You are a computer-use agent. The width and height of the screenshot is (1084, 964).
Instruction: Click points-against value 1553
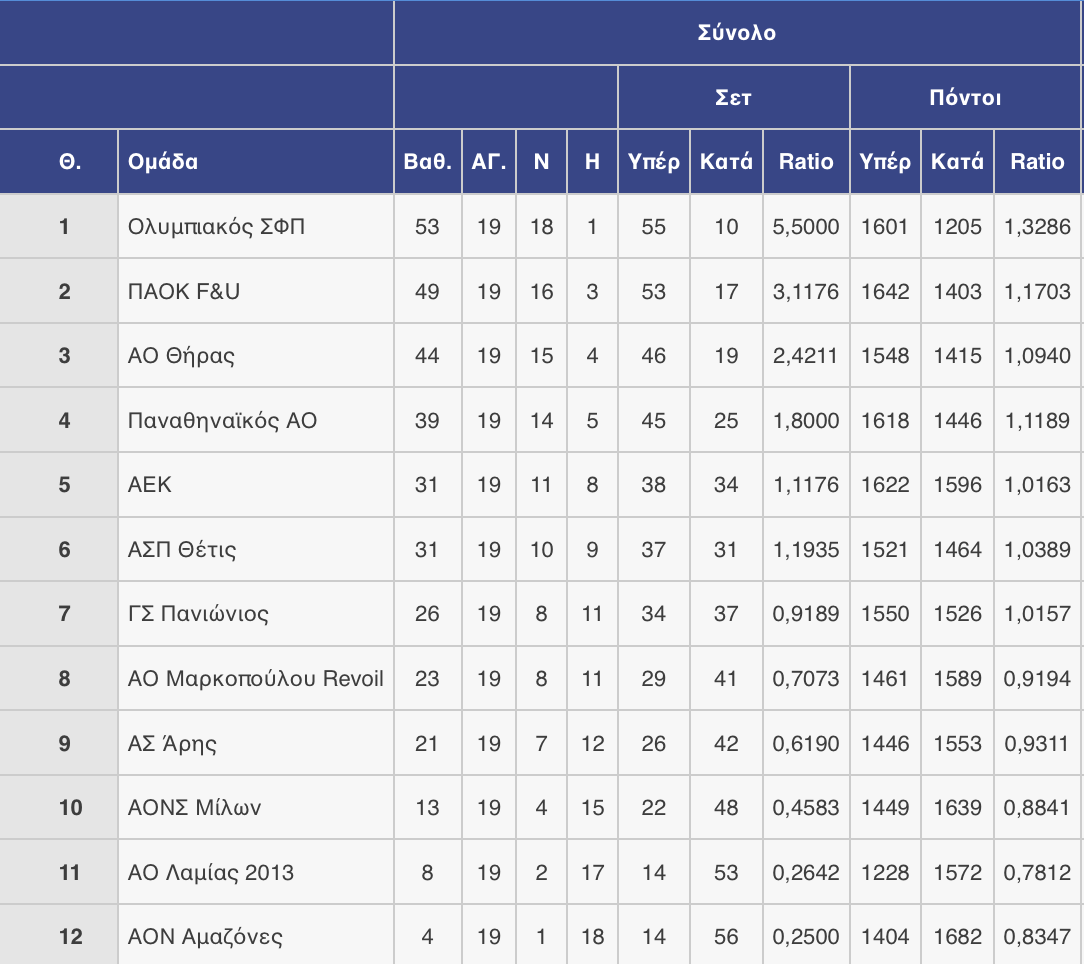coord(957,743)
